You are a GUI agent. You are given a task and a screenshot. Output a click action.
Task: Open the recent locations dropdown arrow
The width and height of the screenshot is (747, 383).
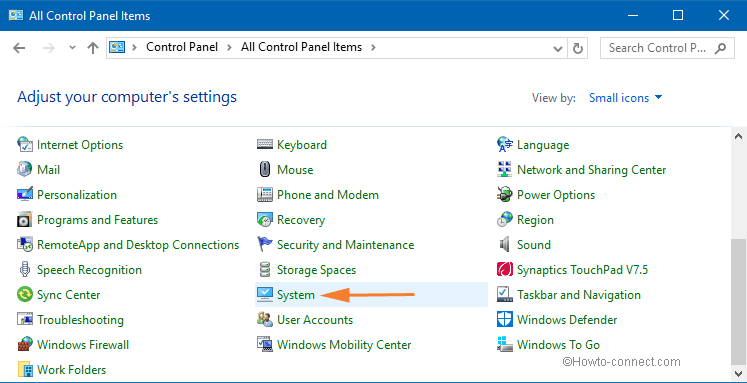(72, 48)
